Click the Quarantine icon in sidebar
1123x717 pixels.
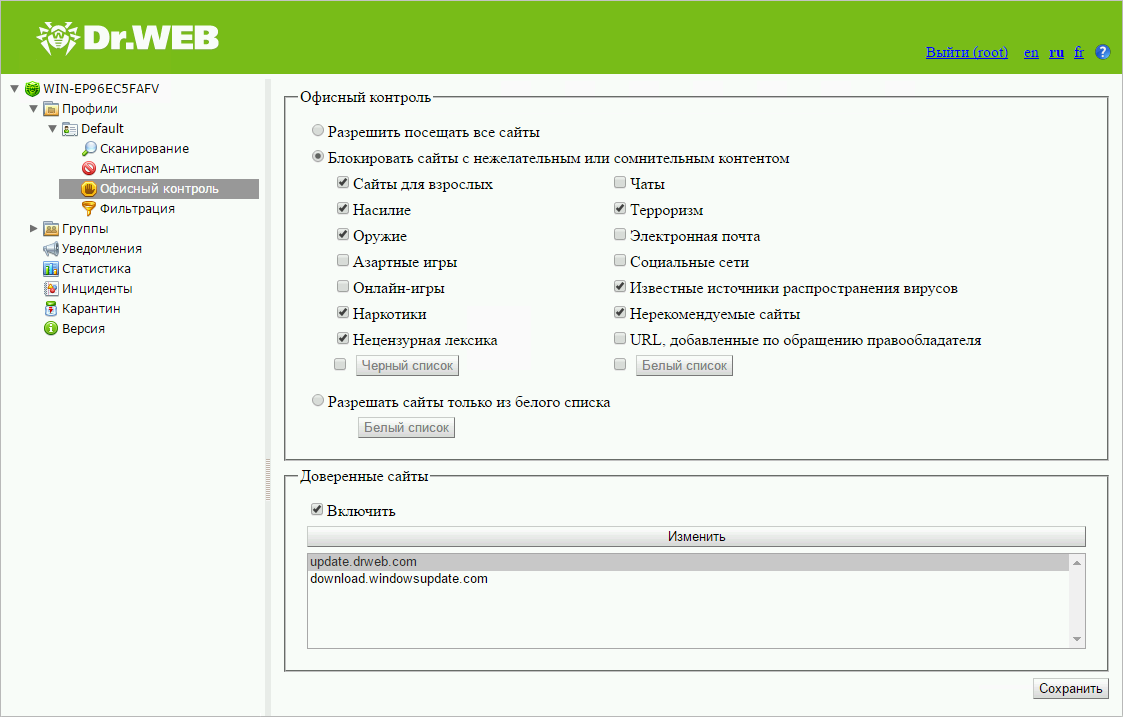51,309
